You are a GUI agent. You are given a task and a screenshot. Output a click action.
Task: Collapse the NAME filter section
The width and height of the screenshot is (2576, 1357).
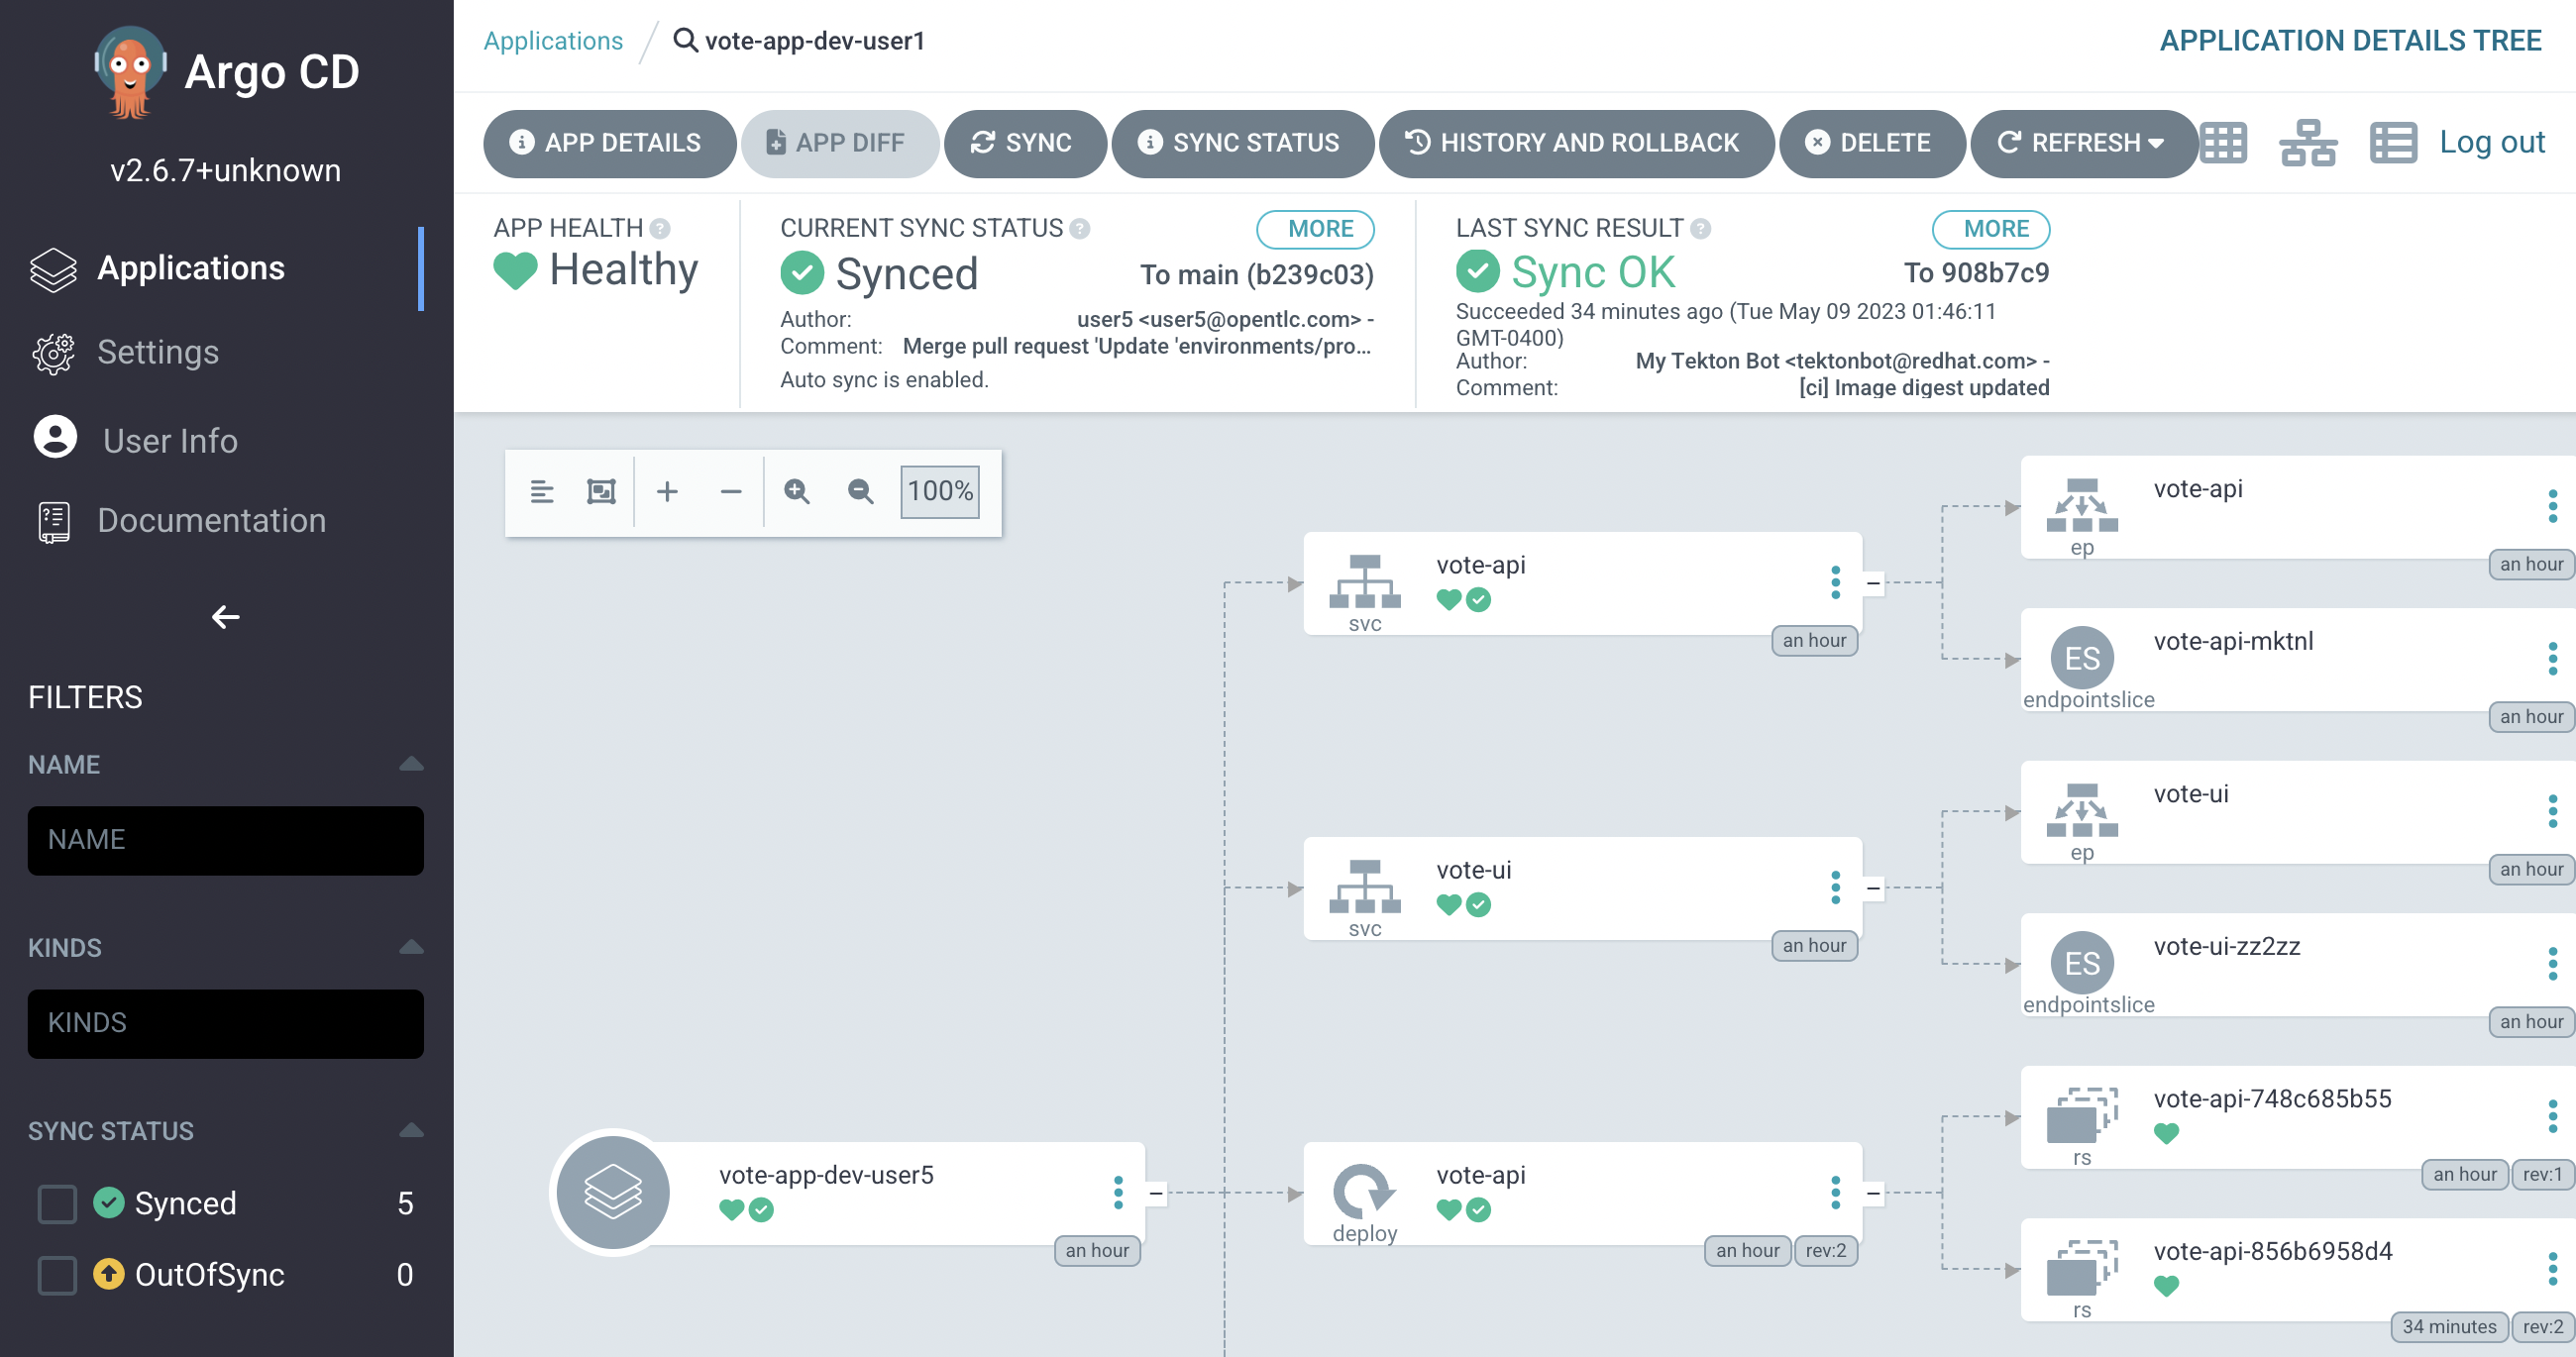point(411,763)
